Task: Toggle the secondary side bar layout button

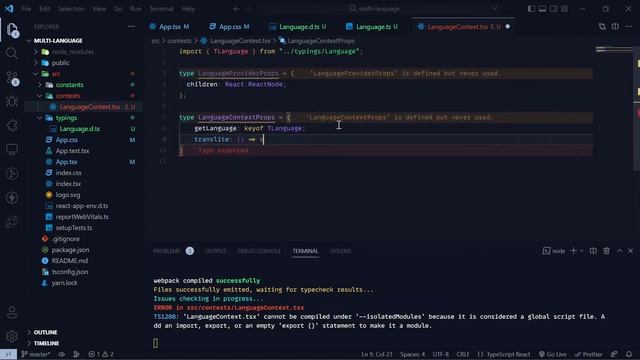Action: 553,9
